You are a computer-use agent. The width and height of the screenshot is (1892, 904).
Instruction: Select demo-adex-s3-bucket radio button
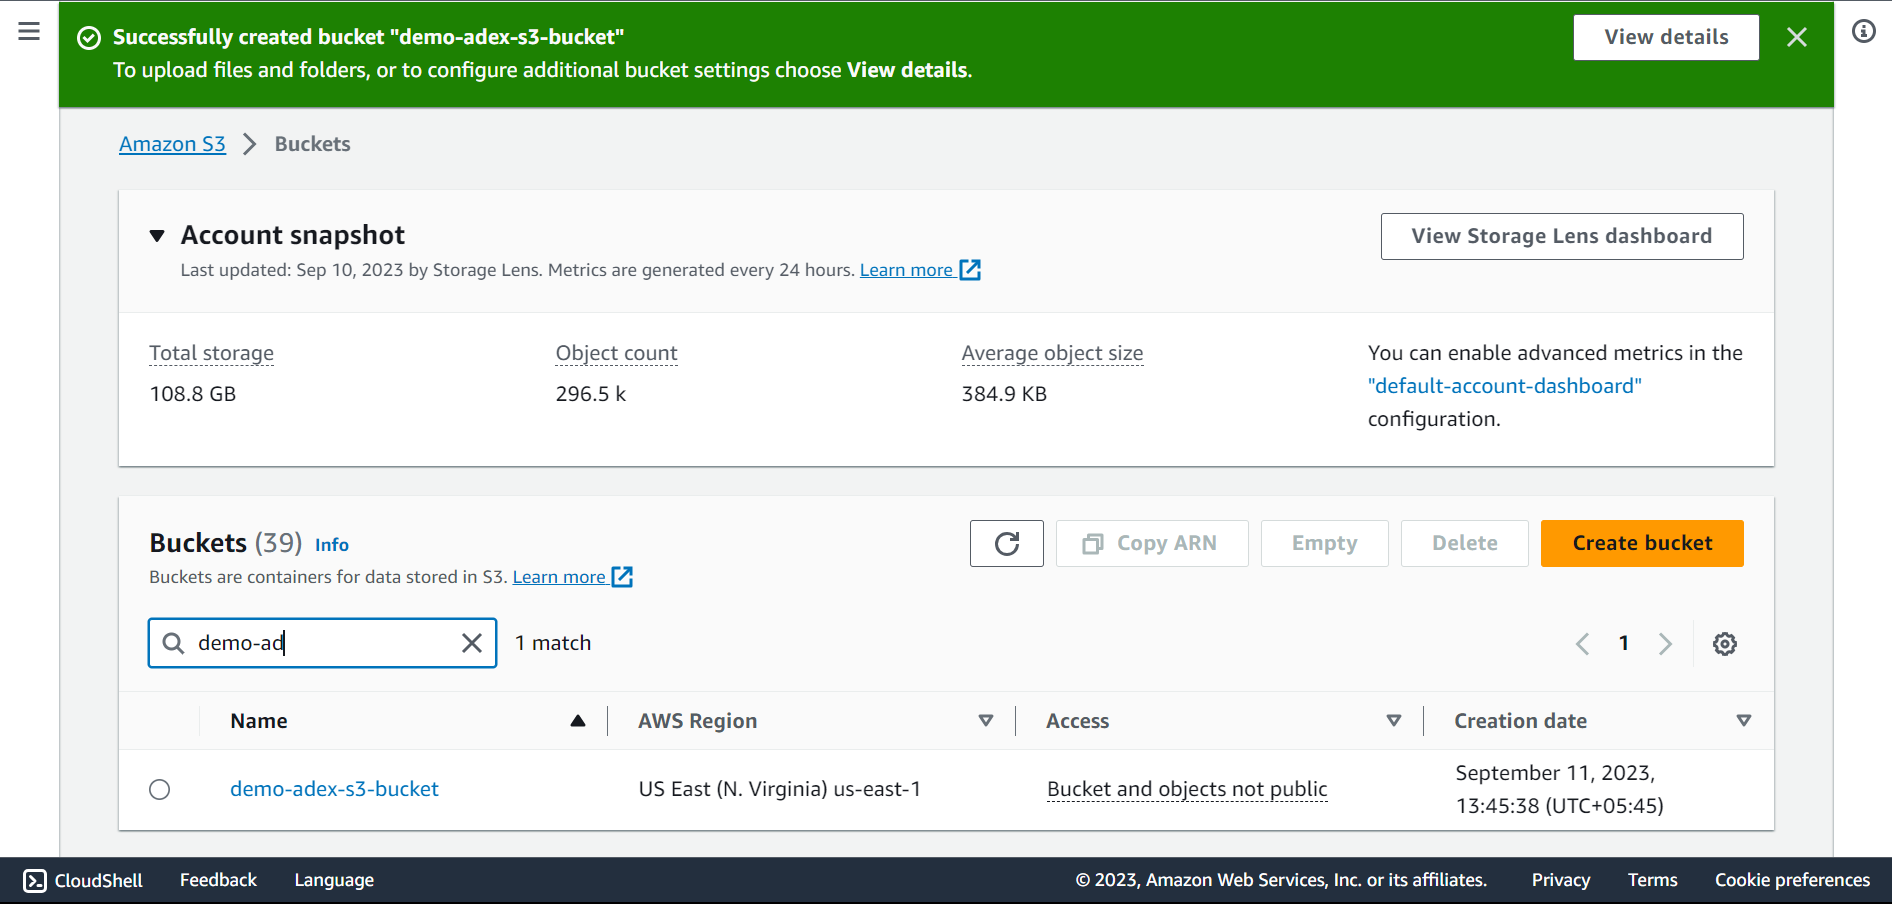[x=160, y=790]
